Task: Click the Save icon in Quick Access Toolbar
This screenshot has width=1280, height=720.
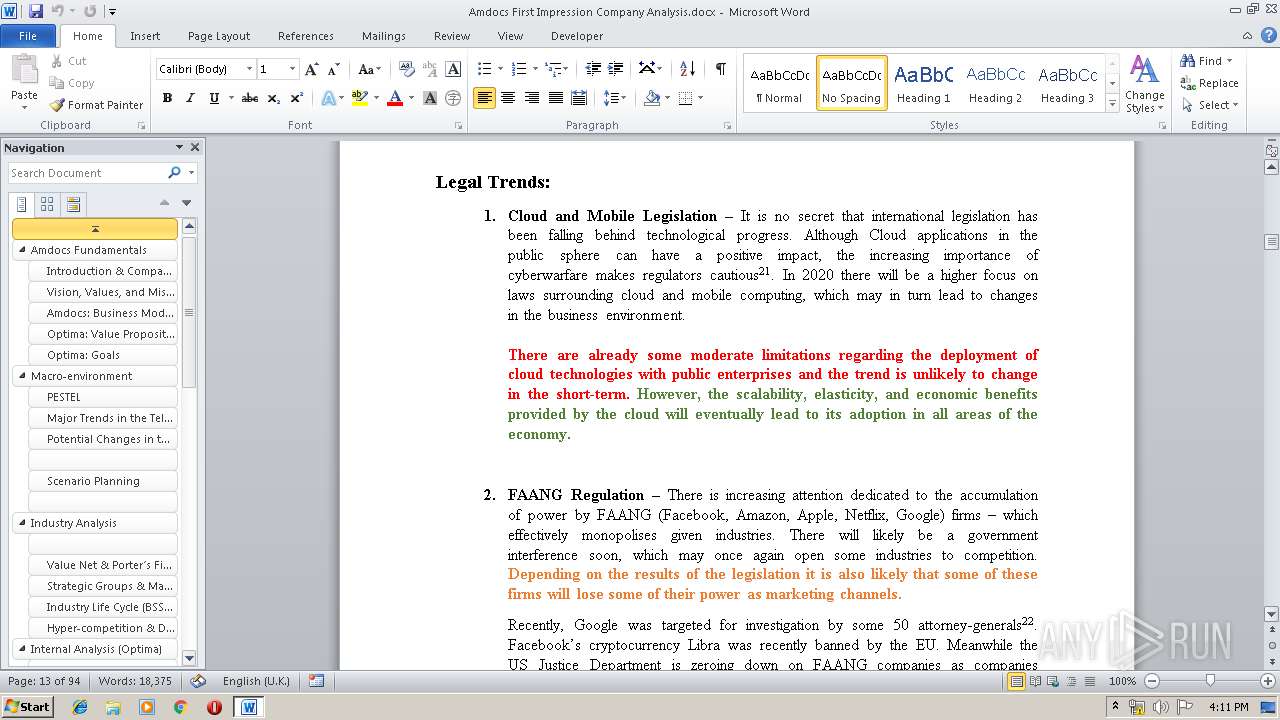Action: click(x=36, y=11)
